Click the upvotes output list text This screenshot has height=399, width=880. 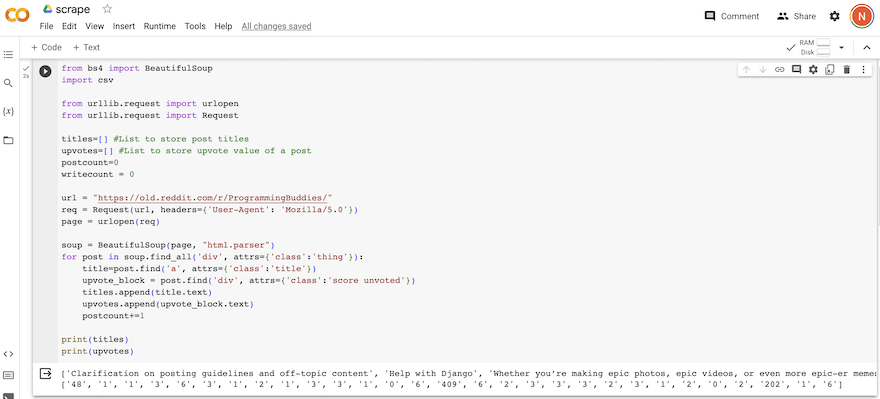pyautogui.click(x=452, y=384)
